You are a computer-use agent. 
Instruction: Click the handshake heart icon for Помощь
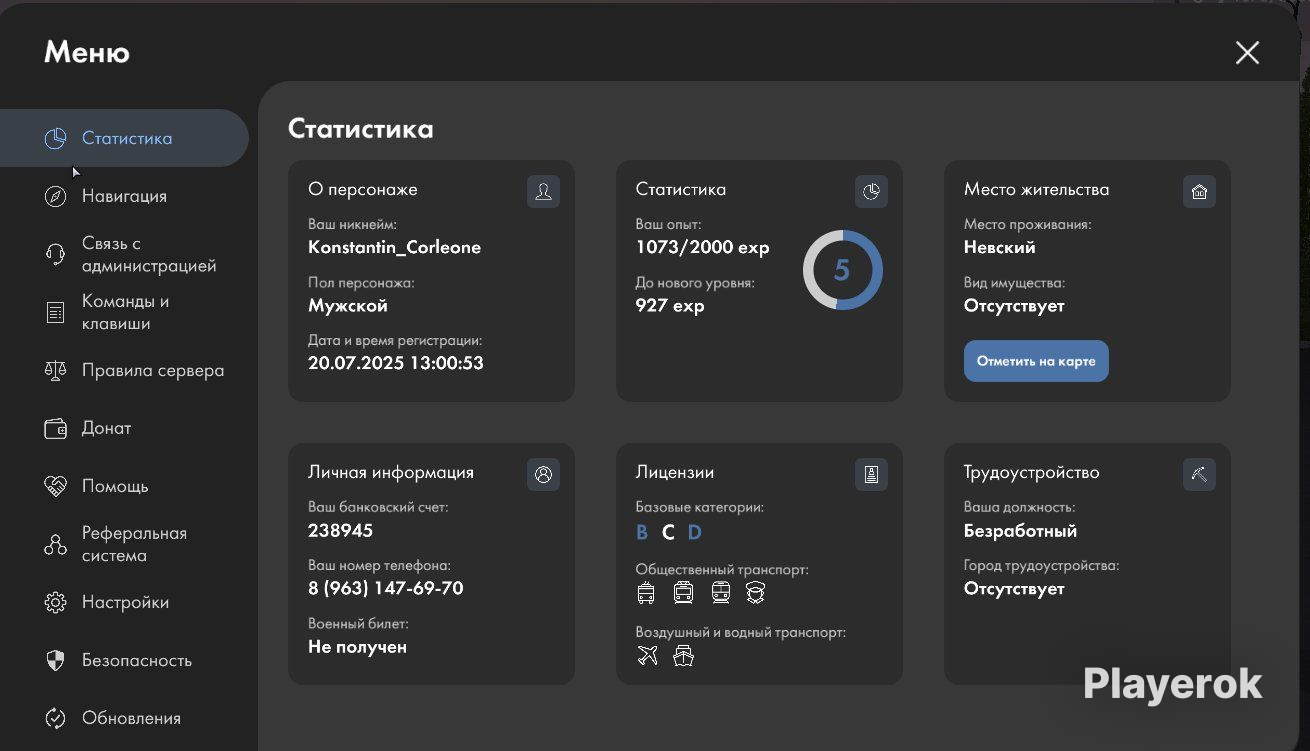point(56,486)
